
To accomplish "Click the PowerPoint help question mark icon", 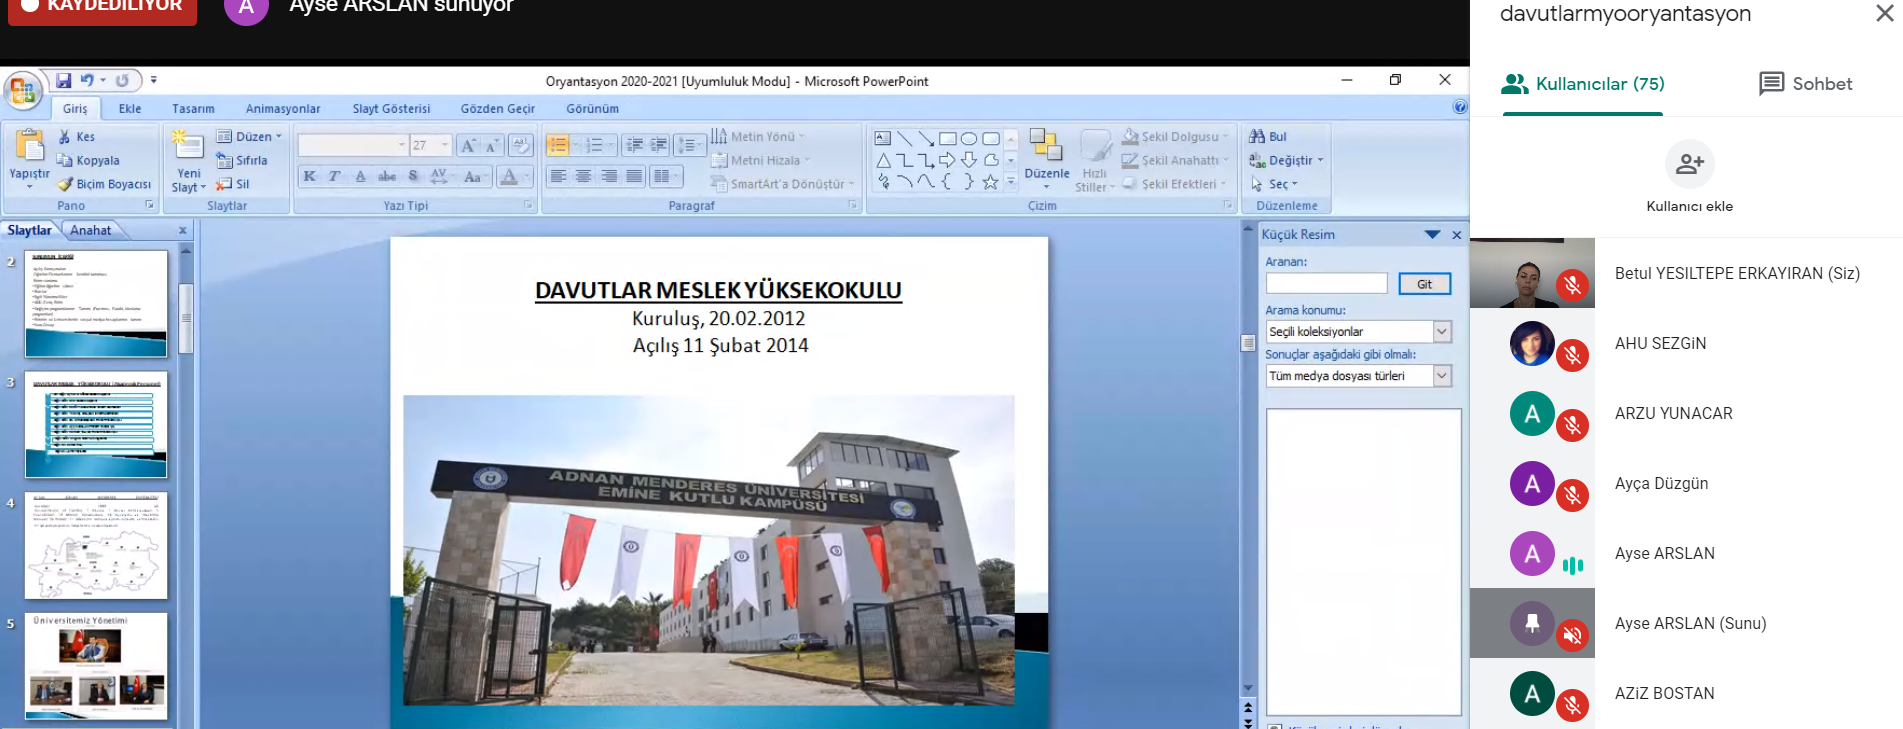I will (x=1460, y=107).
